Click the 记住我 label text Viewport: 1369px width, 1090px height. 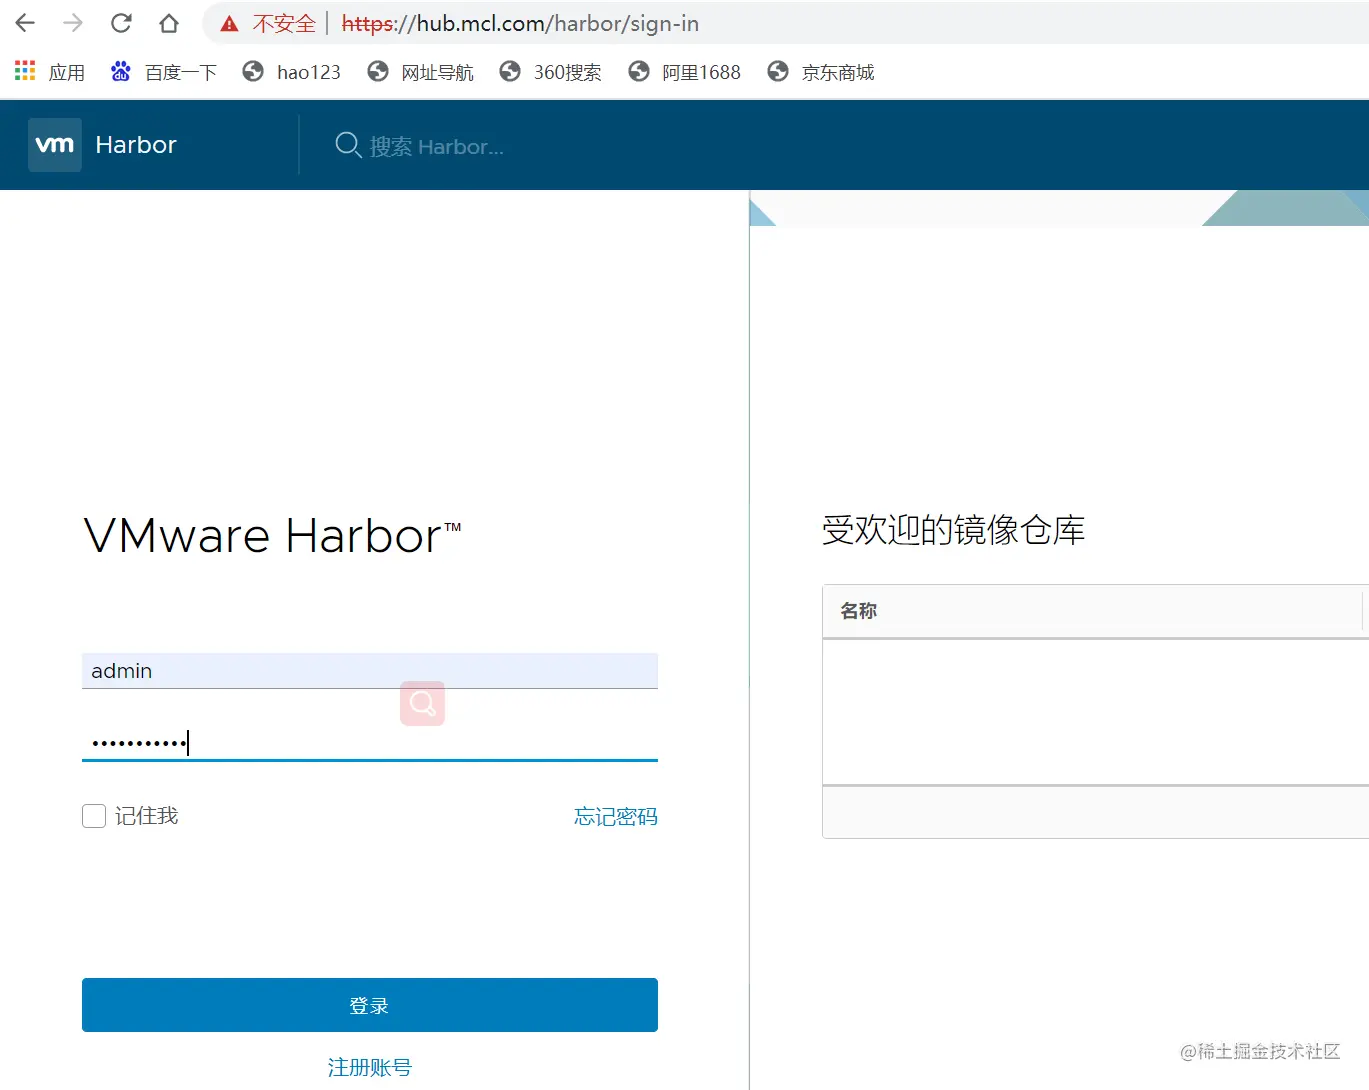coord(147,816)
